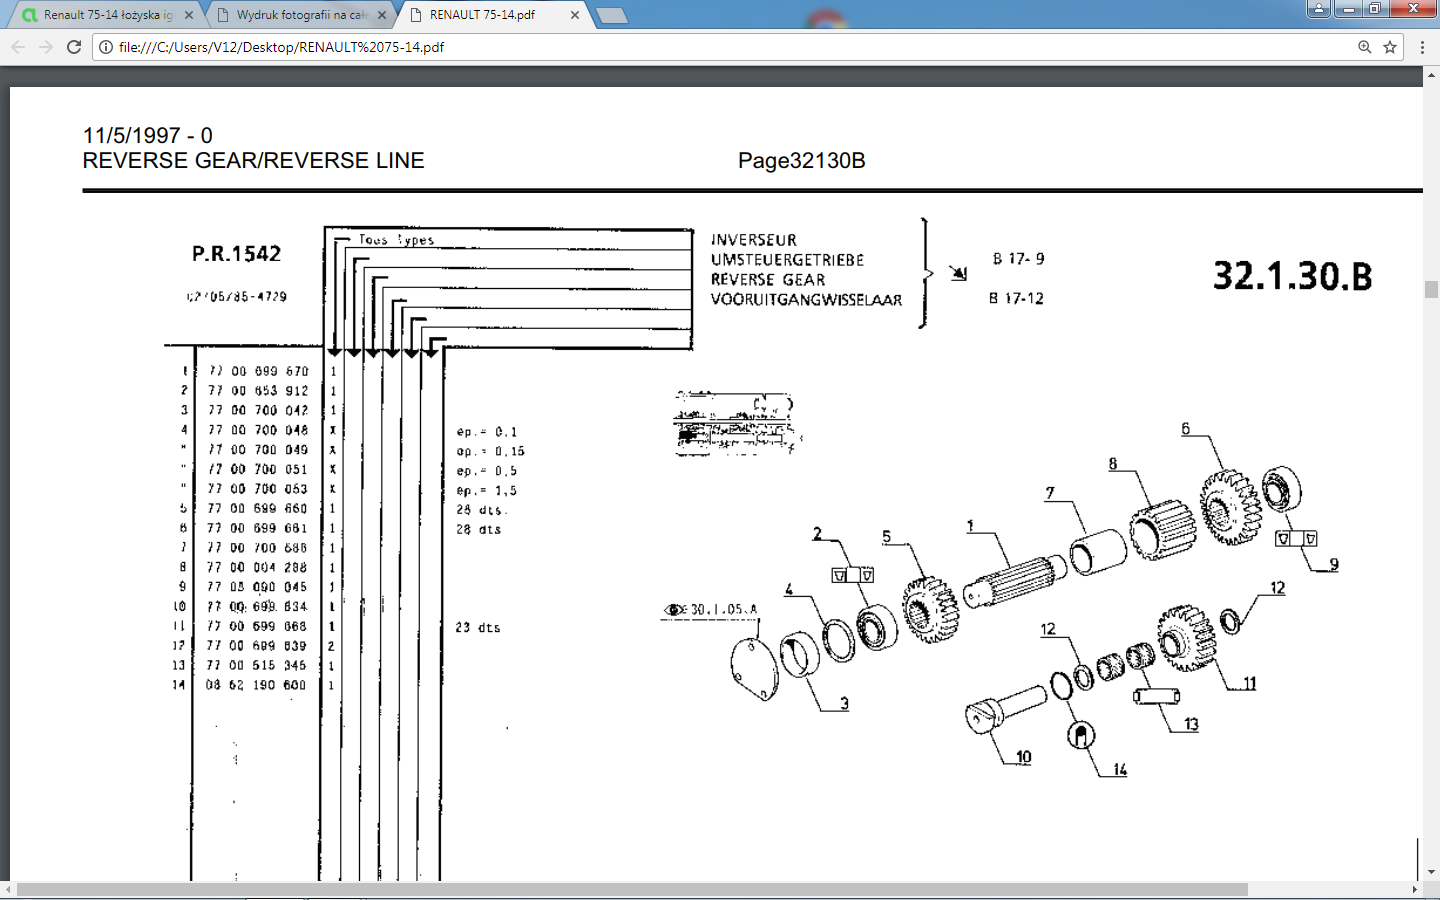Viewport: 1440px width, 900px height.
Task: Go back to the previous page
Action: click(18, 47)
